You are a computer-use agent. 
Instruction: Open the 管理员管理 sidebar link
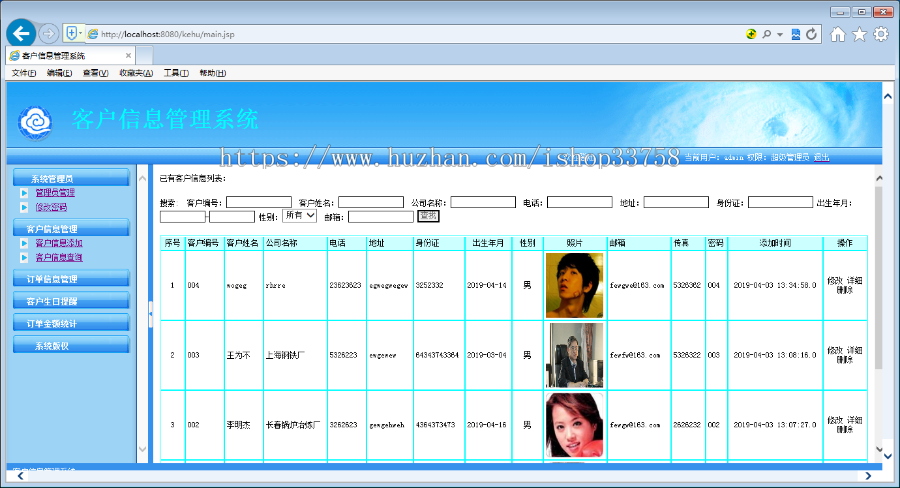tap(55, 193)
